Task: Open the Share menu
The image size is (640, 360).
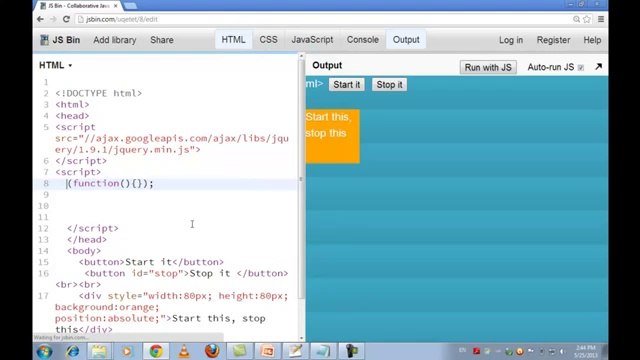Action: [x=162, y=40]
